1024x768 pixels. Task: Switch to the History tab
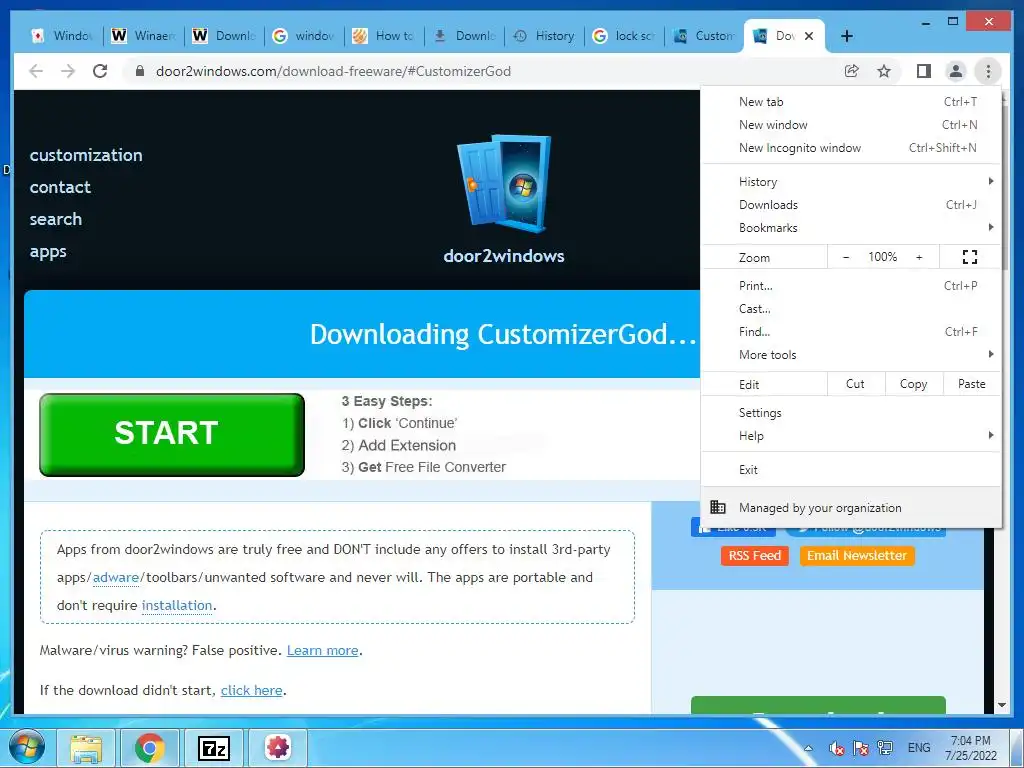click(x=544, y=36)
